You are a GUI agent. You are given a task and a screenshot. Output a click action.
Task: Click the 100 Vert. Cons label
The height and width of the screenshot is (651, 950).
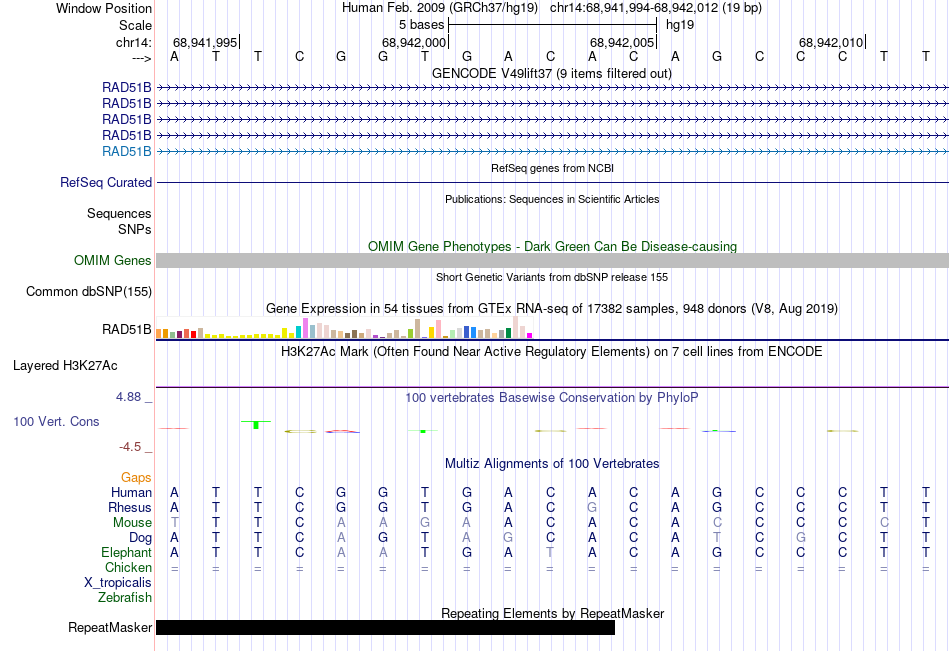tap(56, 421)
